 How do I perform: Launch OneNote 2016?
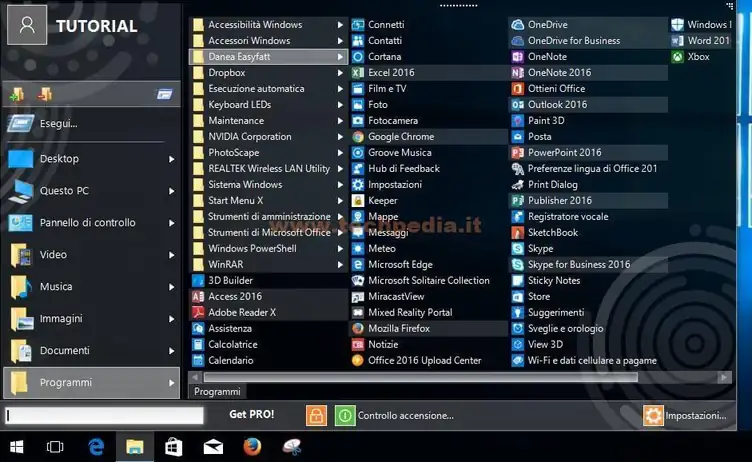click(x=588, y=72)
